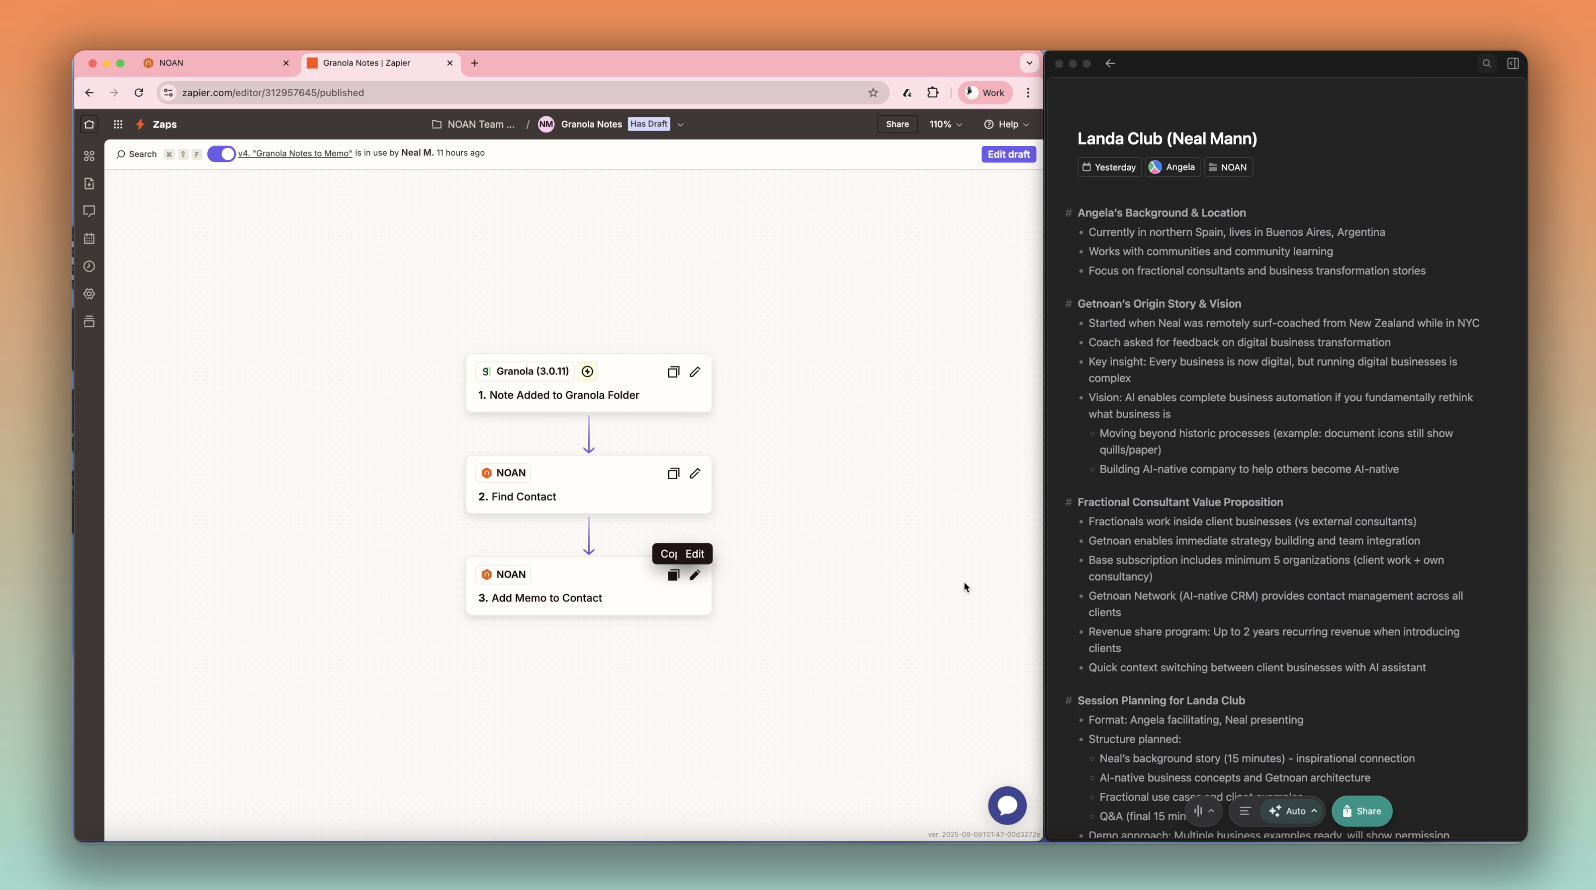Click Landa Club (Neal Mann) title
Image resolution: width=1596 pixels, height=890 pixels.
1167,139
